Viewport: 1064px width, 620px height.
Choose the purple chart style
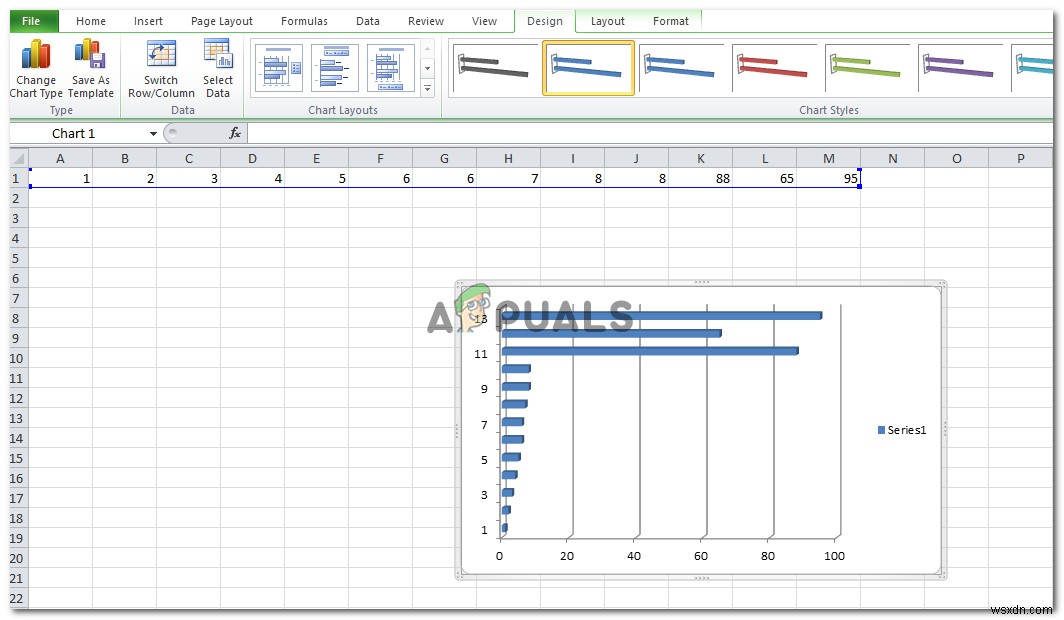pyautogui.click(x=960, y=68)
